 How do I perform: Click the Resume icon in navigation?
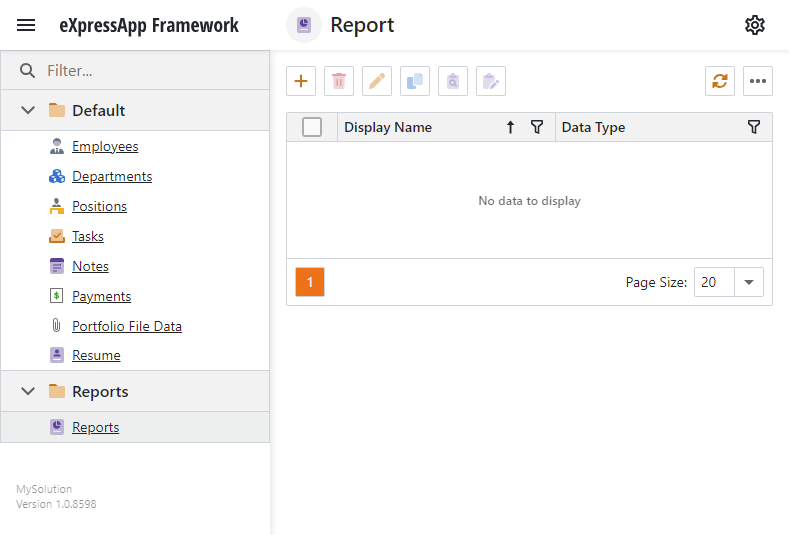(57, 355)
